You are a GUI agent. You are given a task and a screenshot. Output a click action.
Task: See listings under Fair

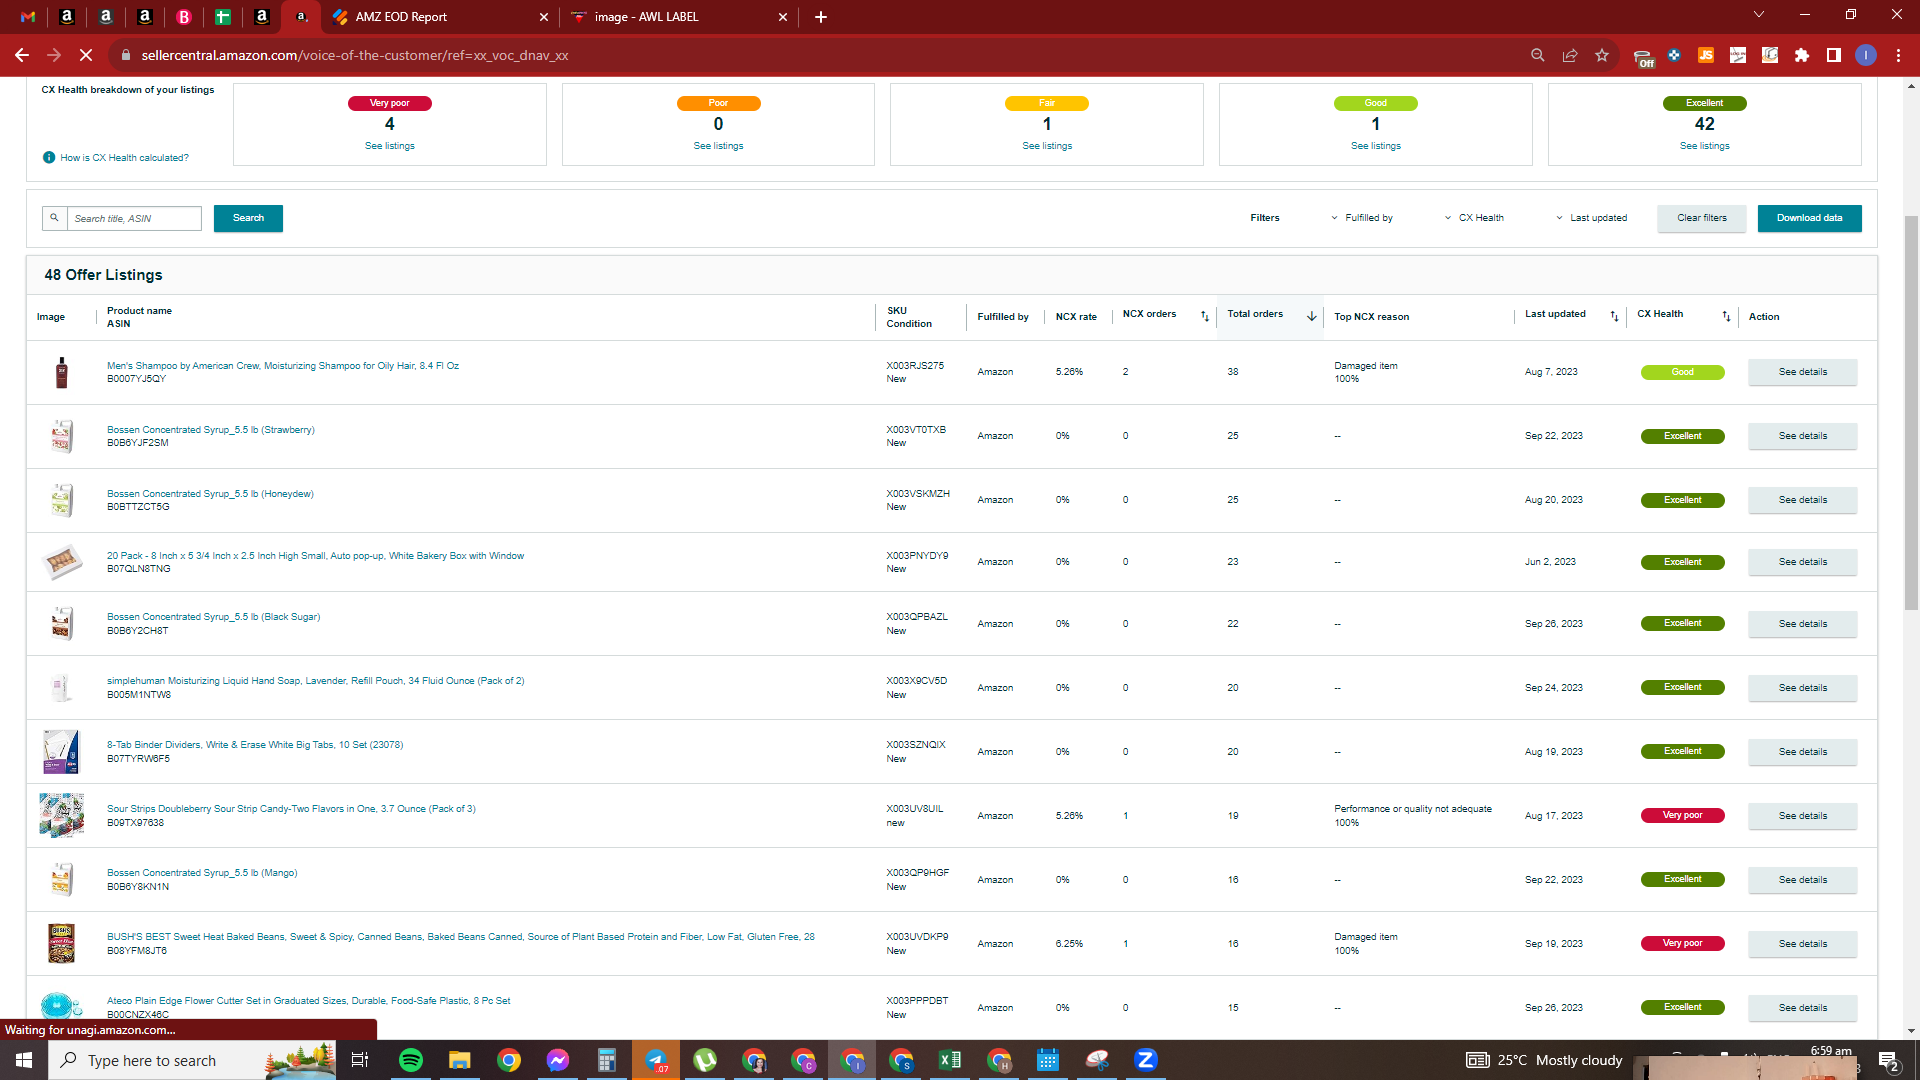click(x=1046, y=146)
